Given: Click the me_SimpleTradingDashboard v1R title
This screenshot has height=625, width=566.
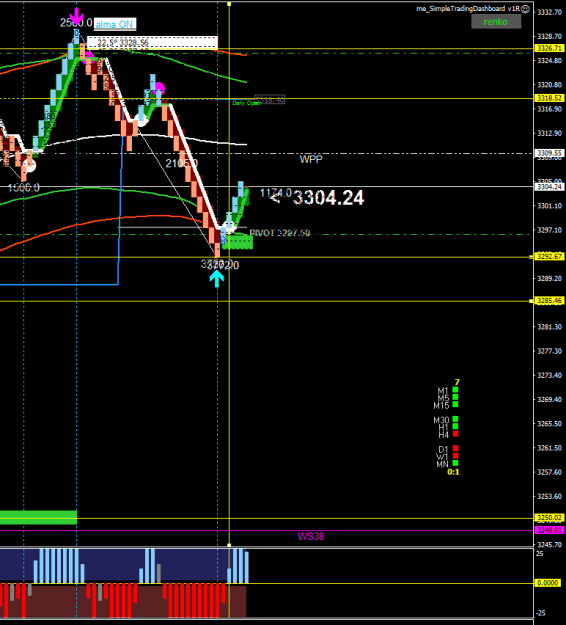Looking at the screenshot, I should click(468, 9).
